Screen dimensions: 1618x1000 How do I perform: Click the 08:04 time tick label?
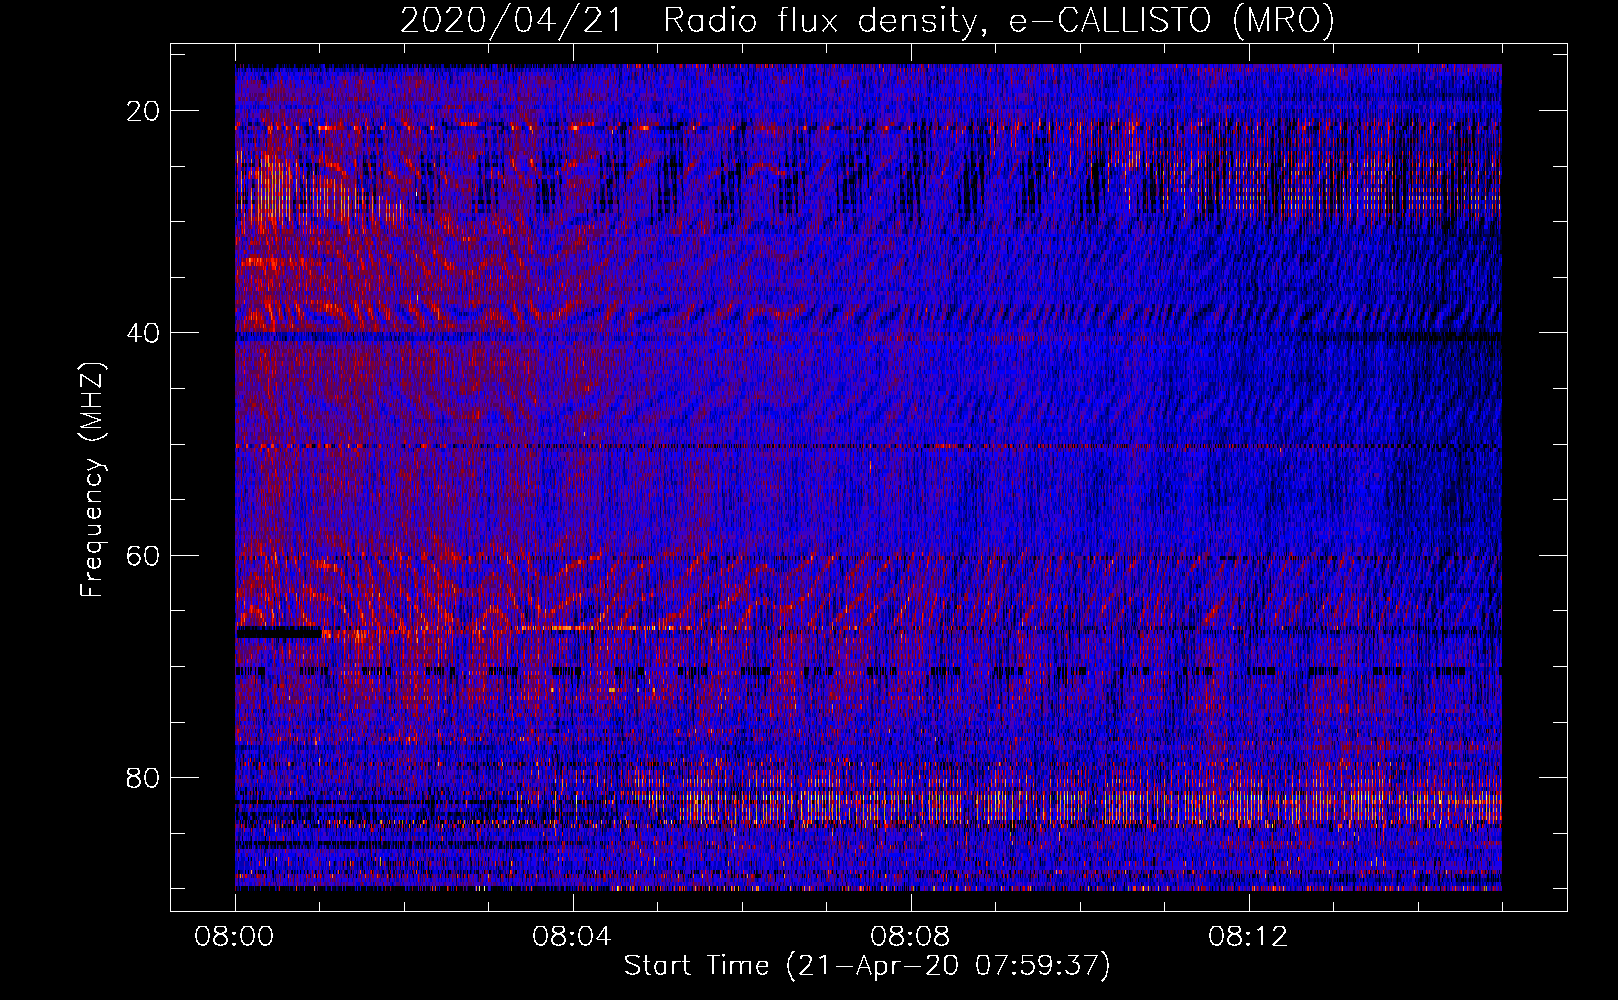coord(572,937)
